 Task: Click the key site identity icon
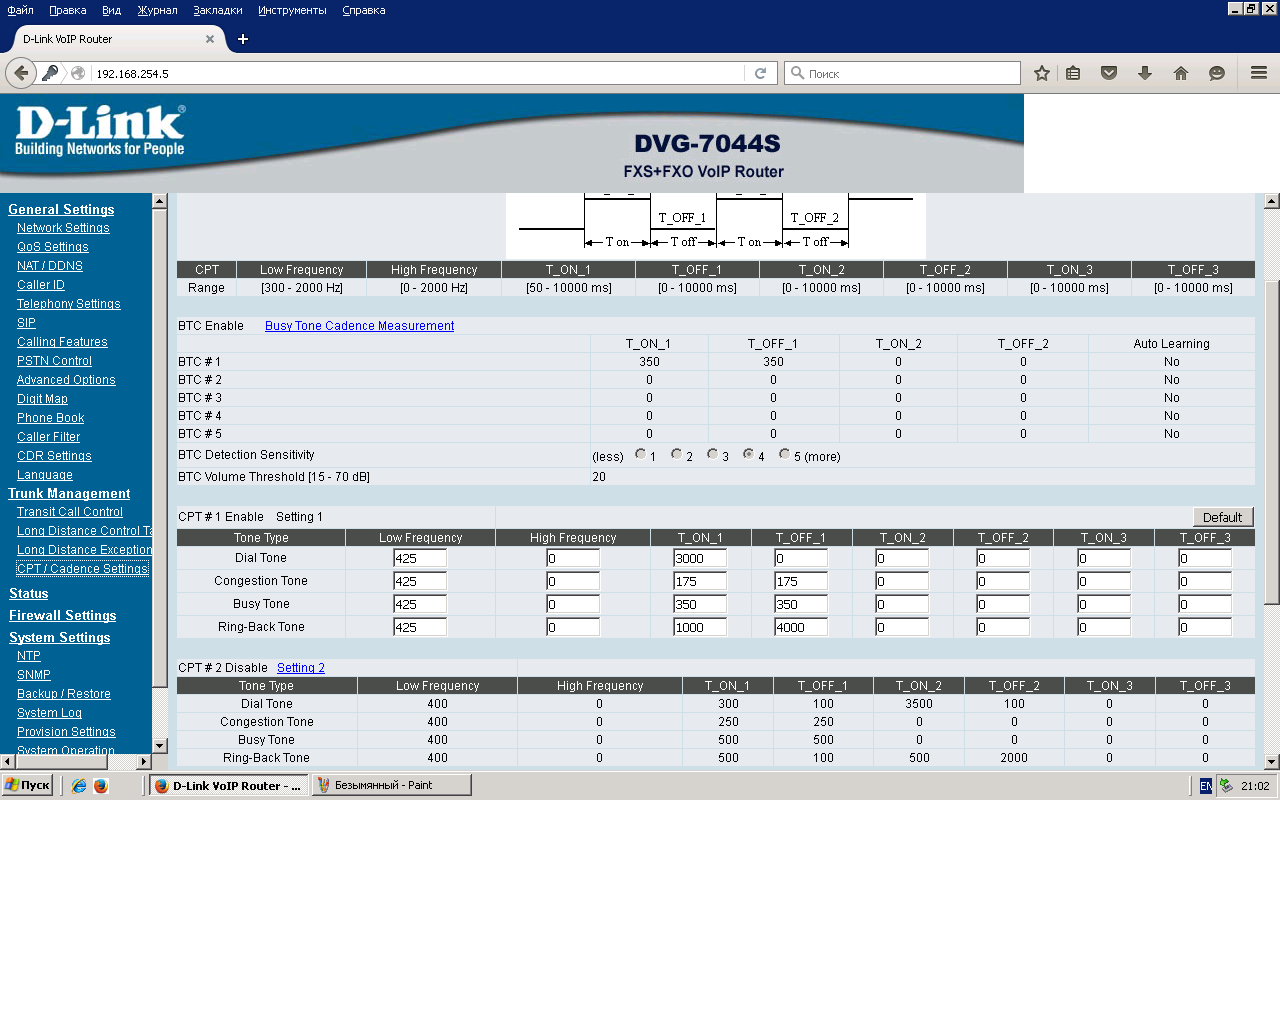[x=50, y=73]
